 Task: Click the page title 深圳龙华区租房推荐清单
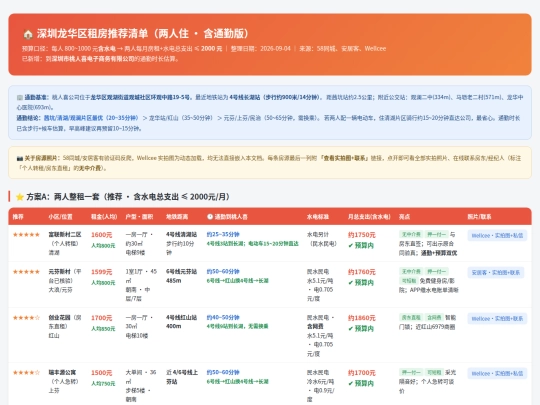(x=92, y=33)
